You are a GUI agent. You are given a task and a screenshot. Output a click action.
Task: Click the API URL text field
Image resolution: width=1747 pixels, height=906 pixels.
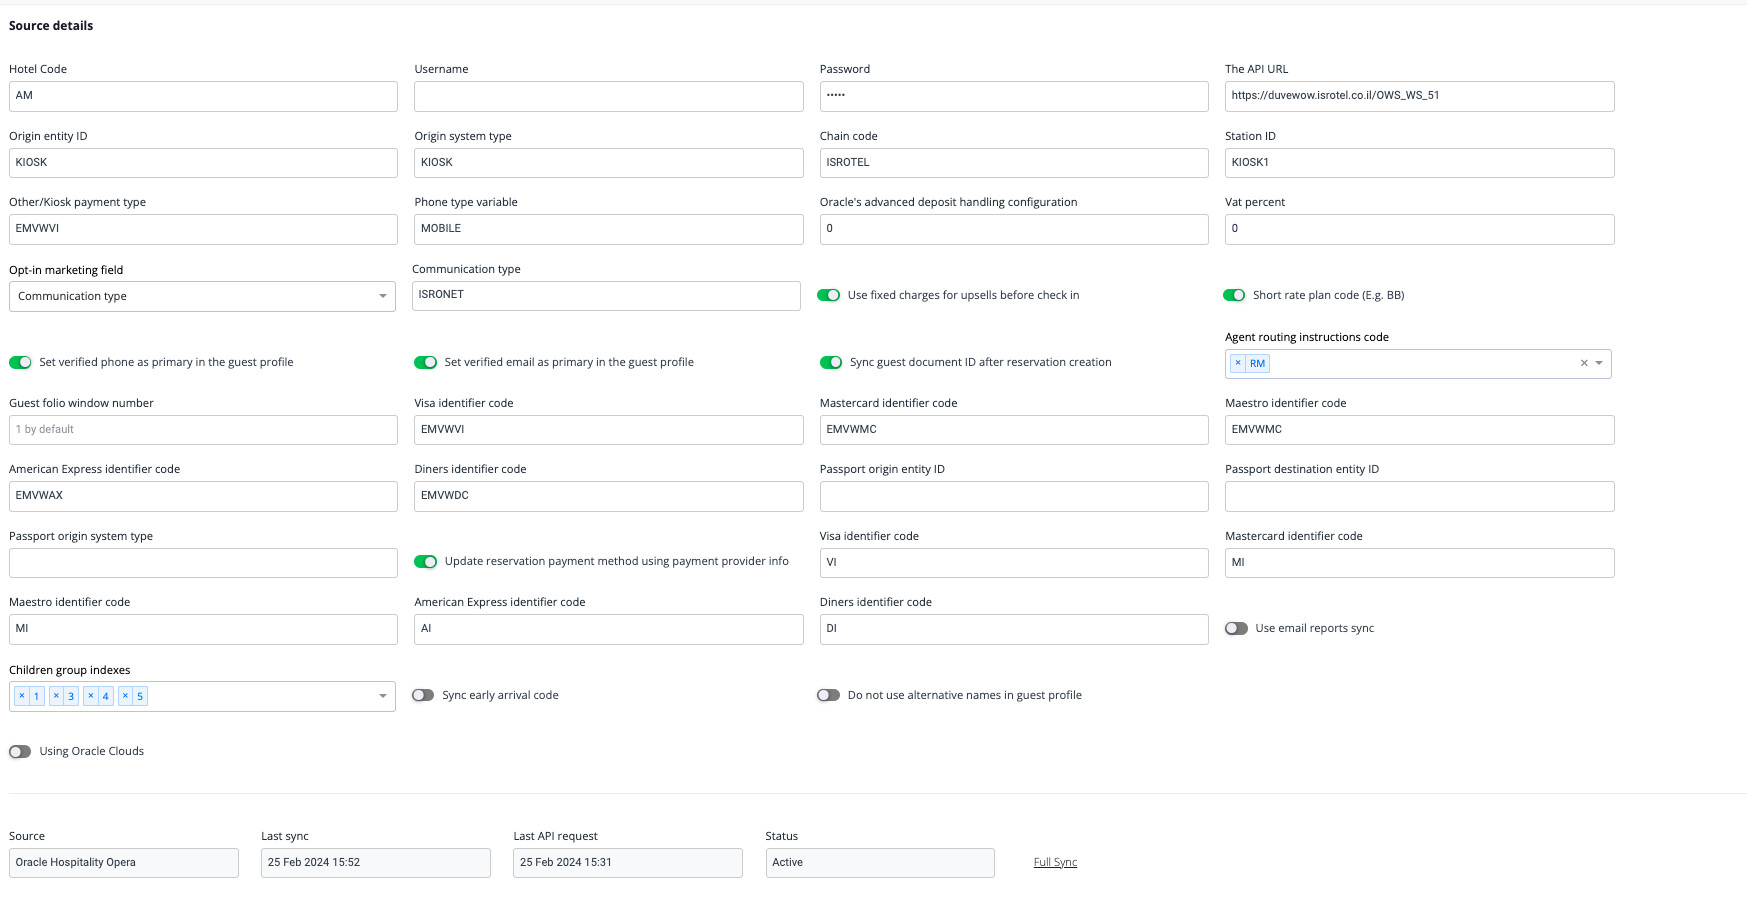click(x=1419, y=97)
